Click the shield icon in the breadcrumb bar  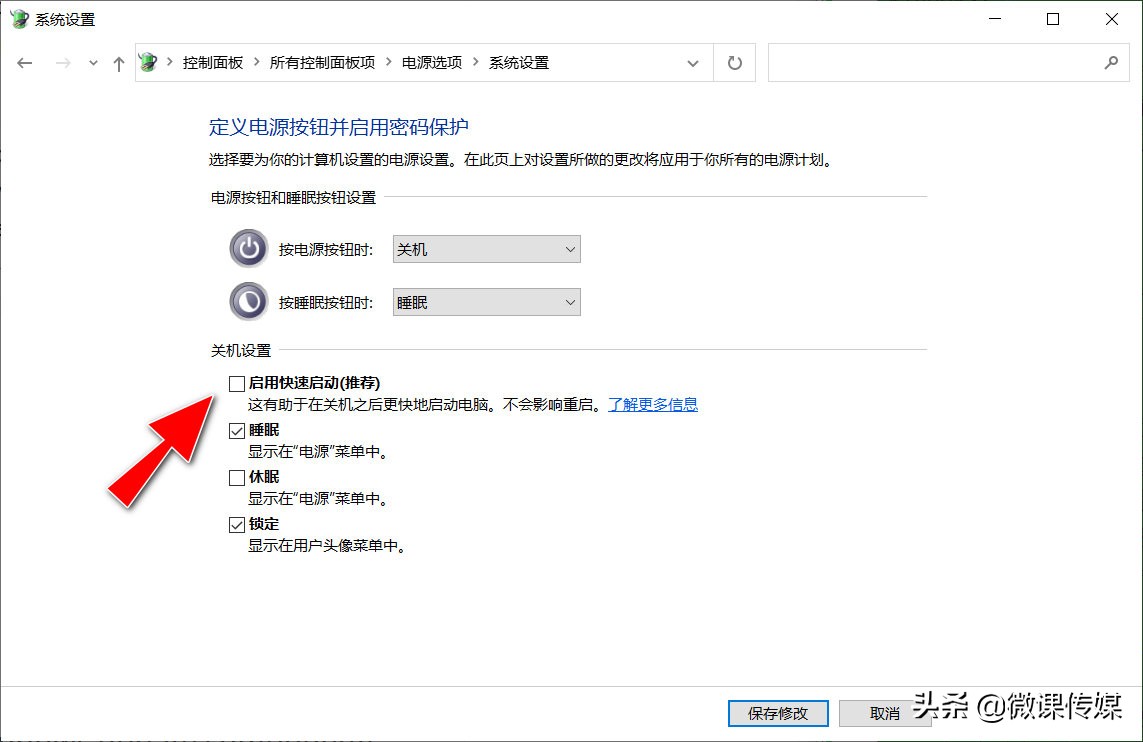[148, 61]
